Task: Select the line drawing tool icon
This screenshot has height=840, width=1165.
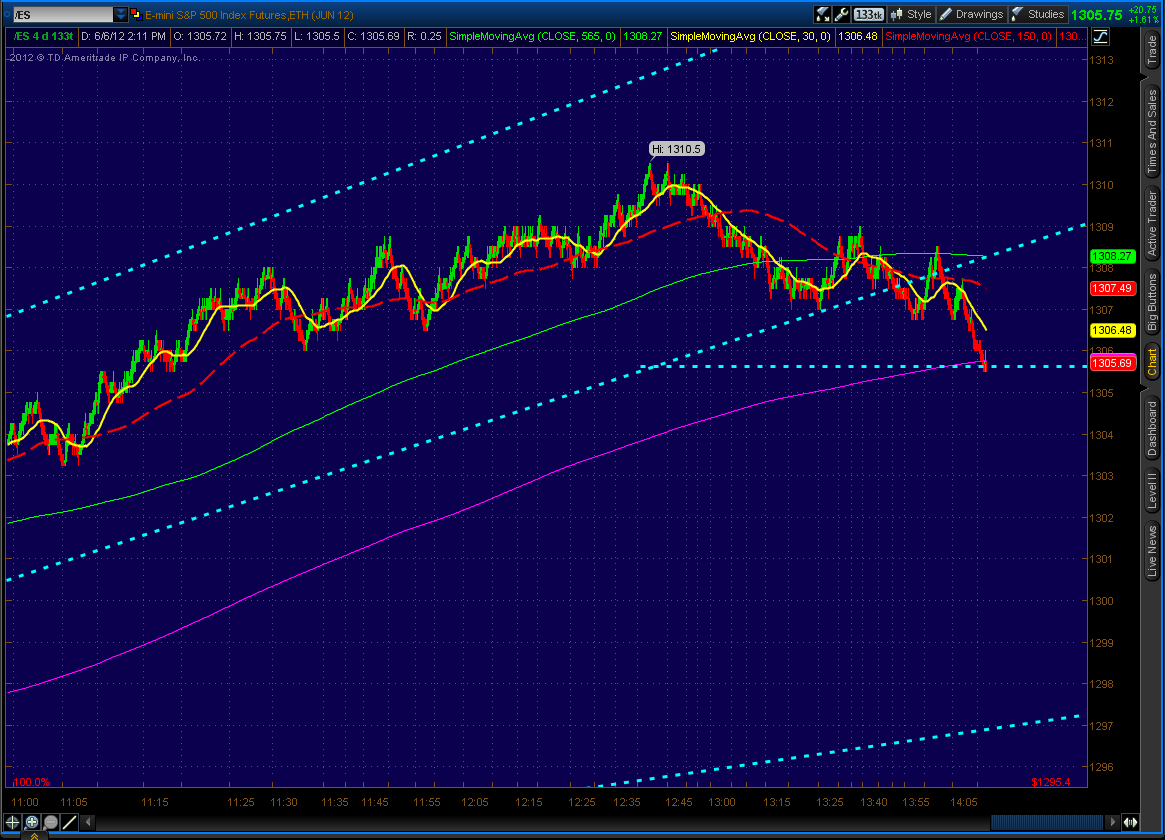Action: click(70, 822)
